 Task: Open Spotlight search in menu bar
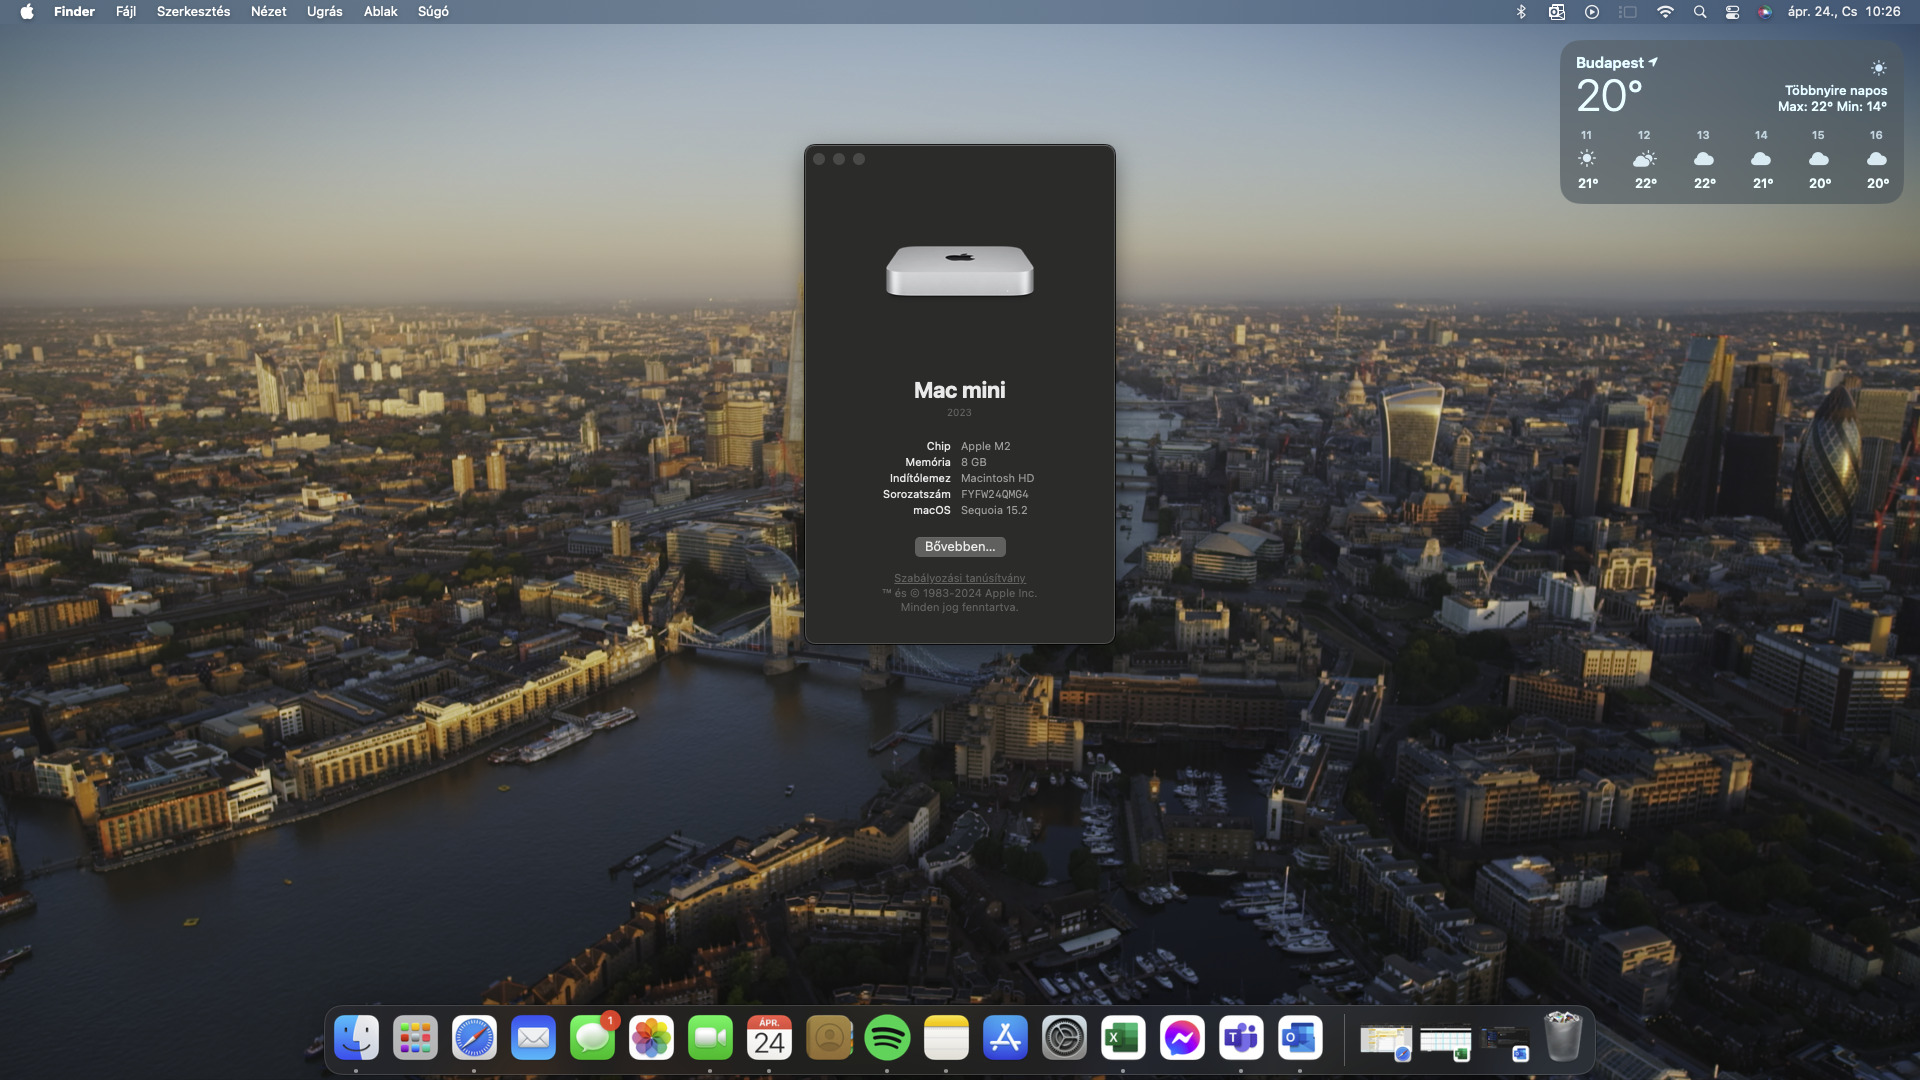(x=1699, y=12)
